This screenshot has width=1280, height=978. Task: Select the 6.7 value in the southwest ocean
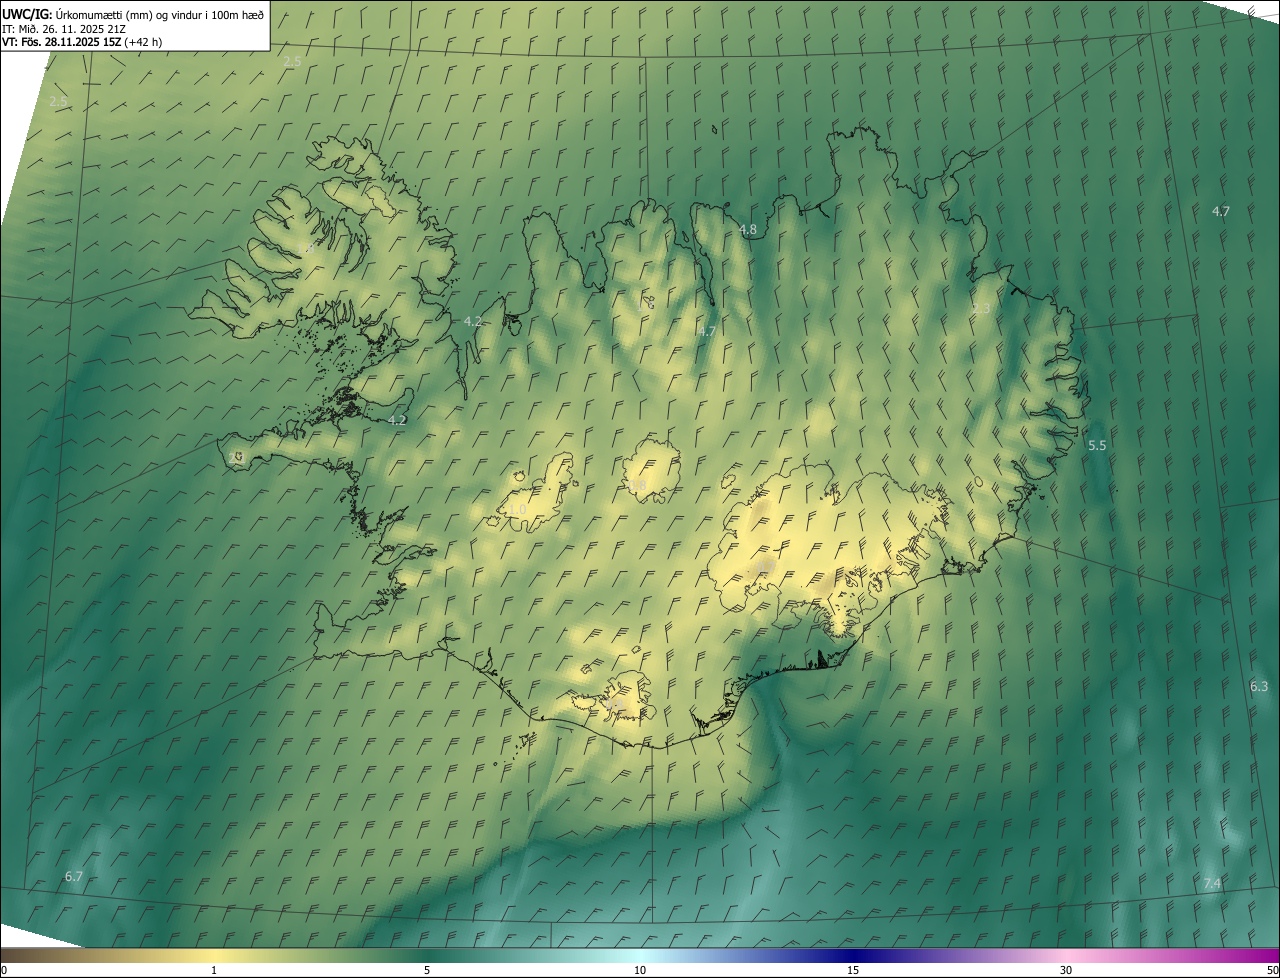[x=74, y=877]
